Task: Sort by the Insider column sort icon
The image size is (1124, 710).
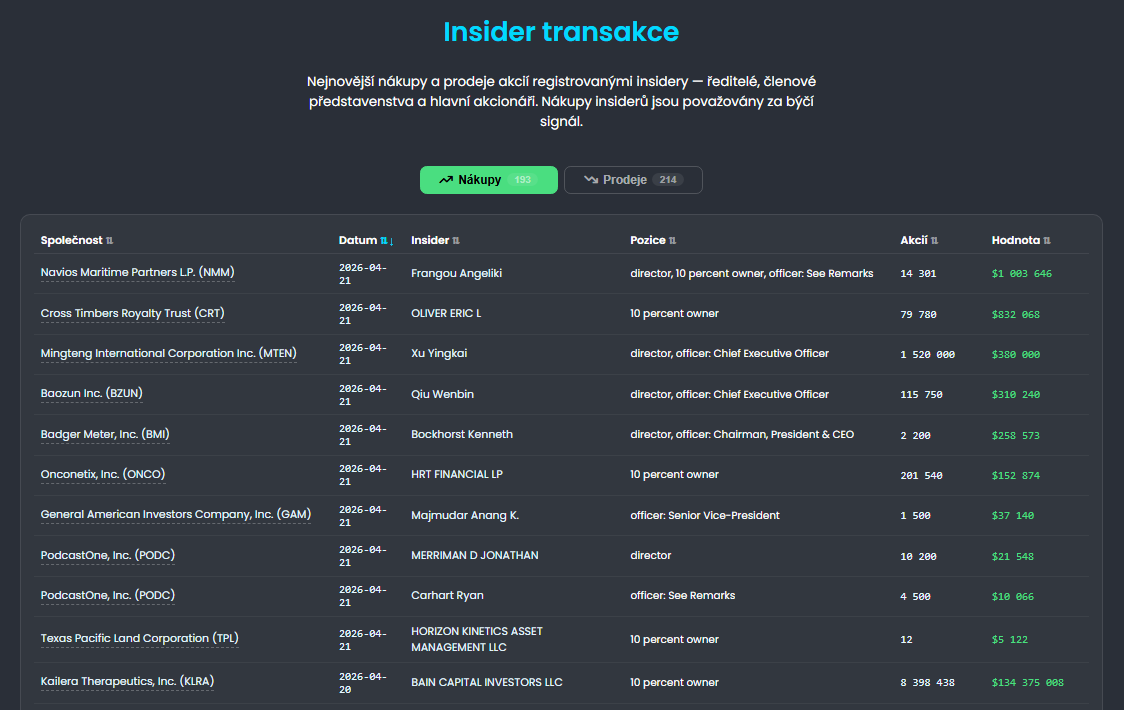Action: coord(456,241)
